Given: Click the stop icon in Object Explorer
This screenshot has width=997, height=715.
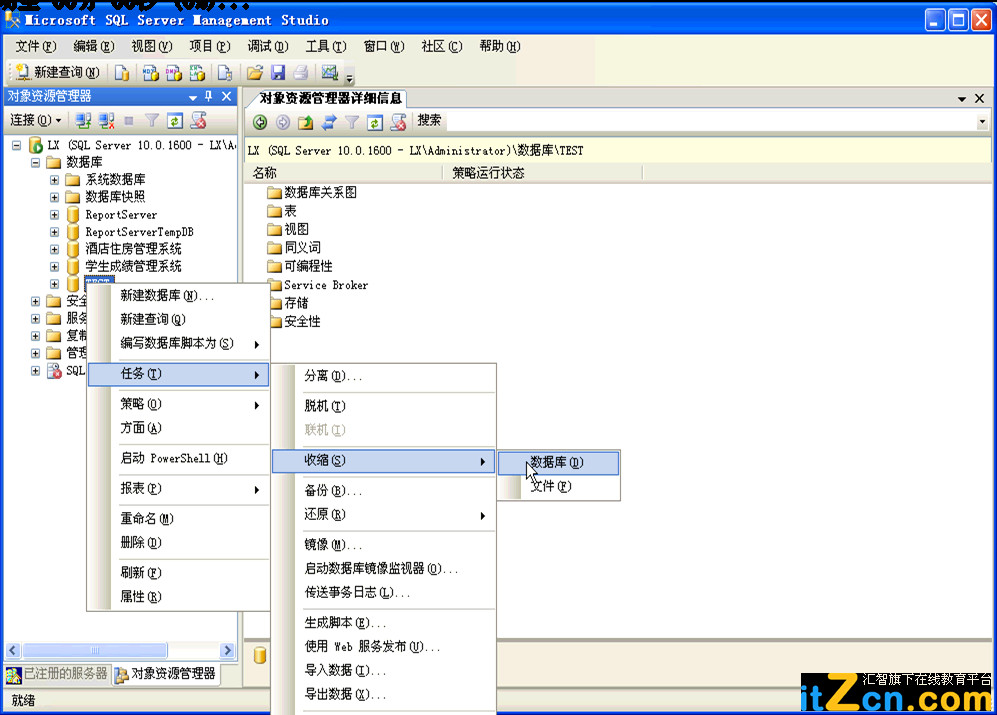Looking at the screenshot, I should [128, 120].
